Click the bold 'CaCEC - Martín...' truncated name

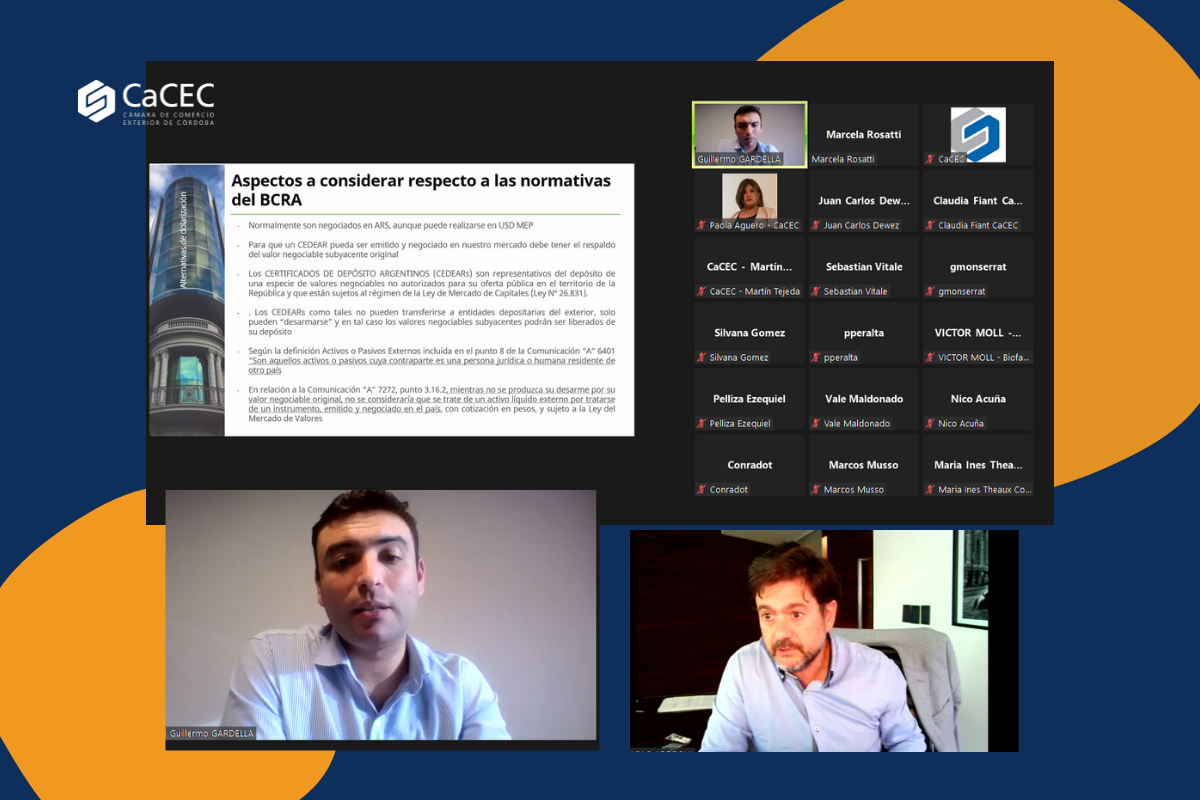pyautogui.click(x=749, y=267)
